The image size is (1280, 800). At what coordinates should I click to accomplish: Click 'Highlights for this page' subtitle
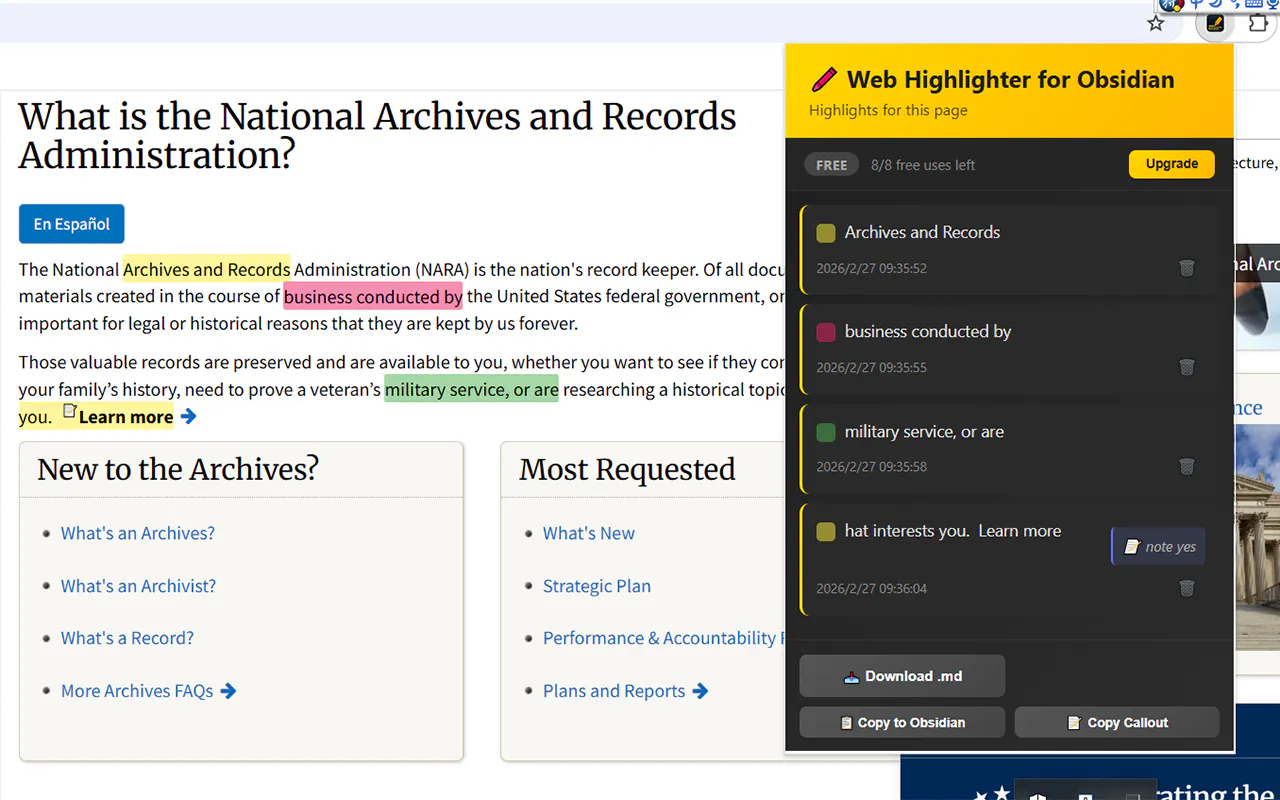[x=888, y=110]
